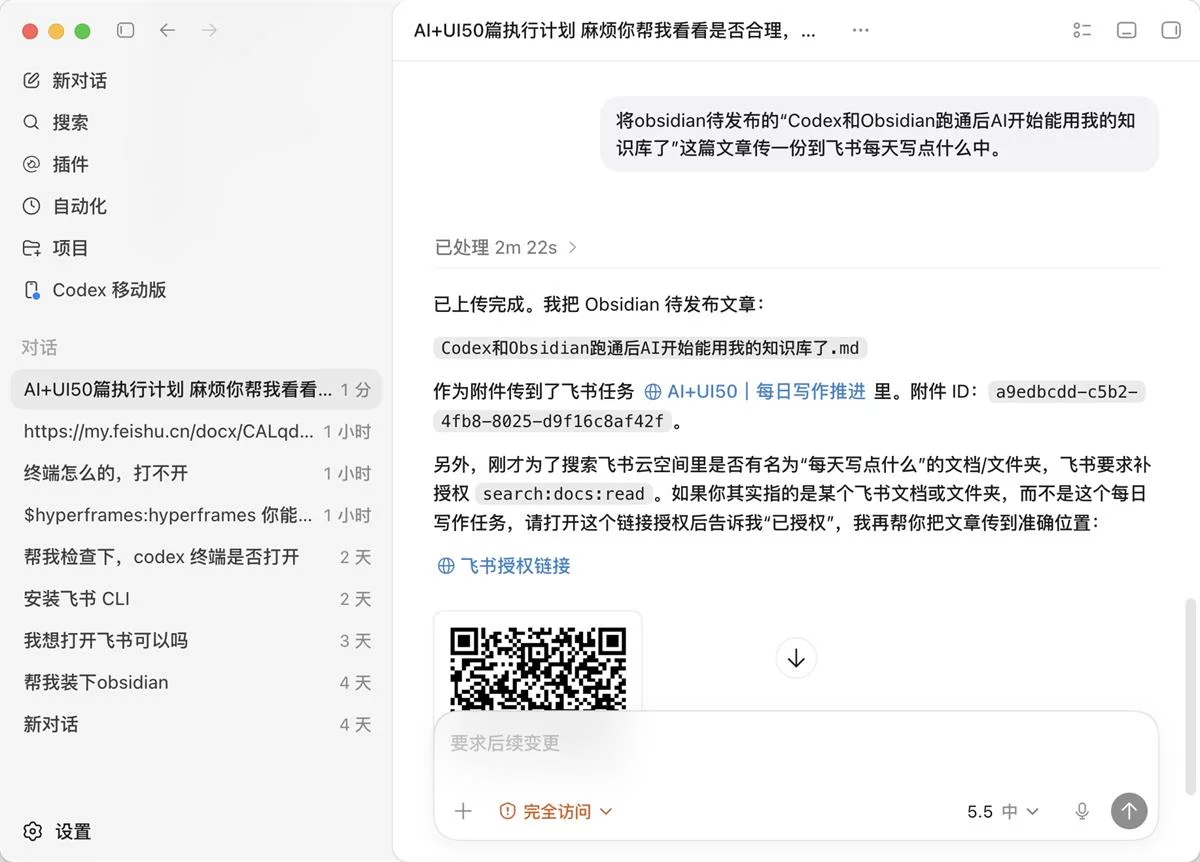Select the conversation AI+UI50篇执行计划
This screenshot has width=1200, height=862.
coord(197,390)
